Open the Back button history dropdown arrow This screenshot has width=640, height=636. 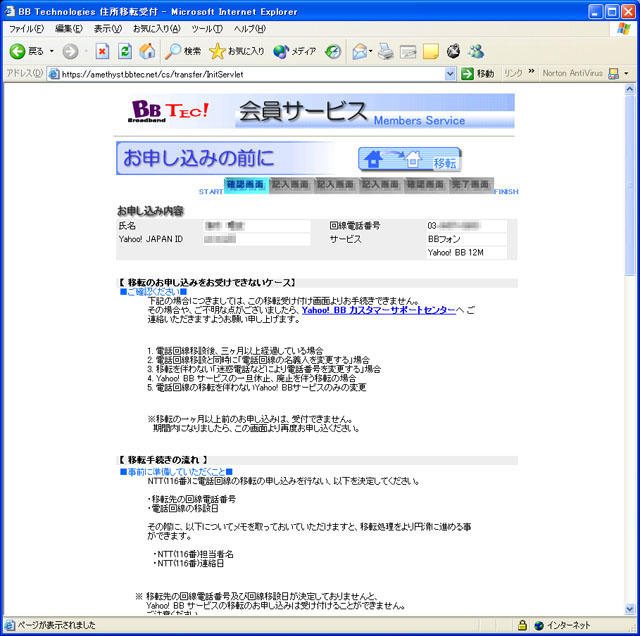[x=52, y=51]
